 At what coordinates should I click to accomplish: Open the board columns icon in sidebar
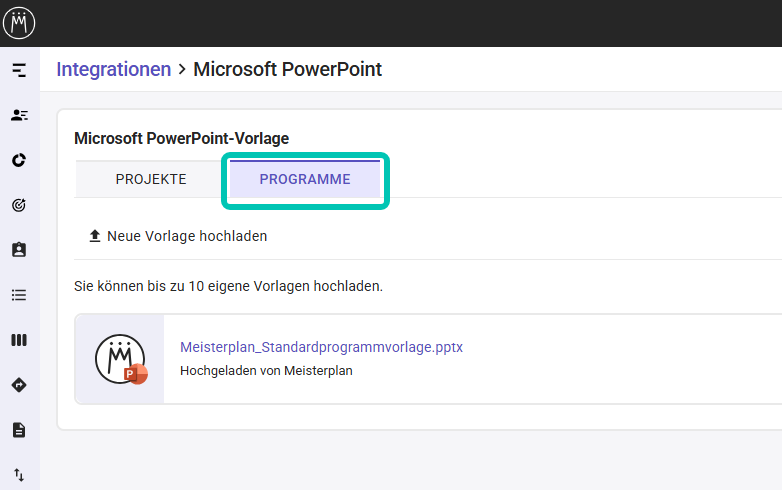pos(19,340)
